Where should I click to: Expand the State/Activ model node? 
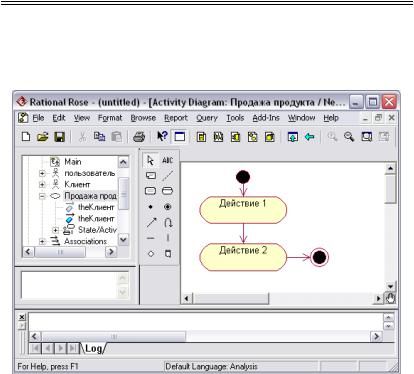[56, 230]
